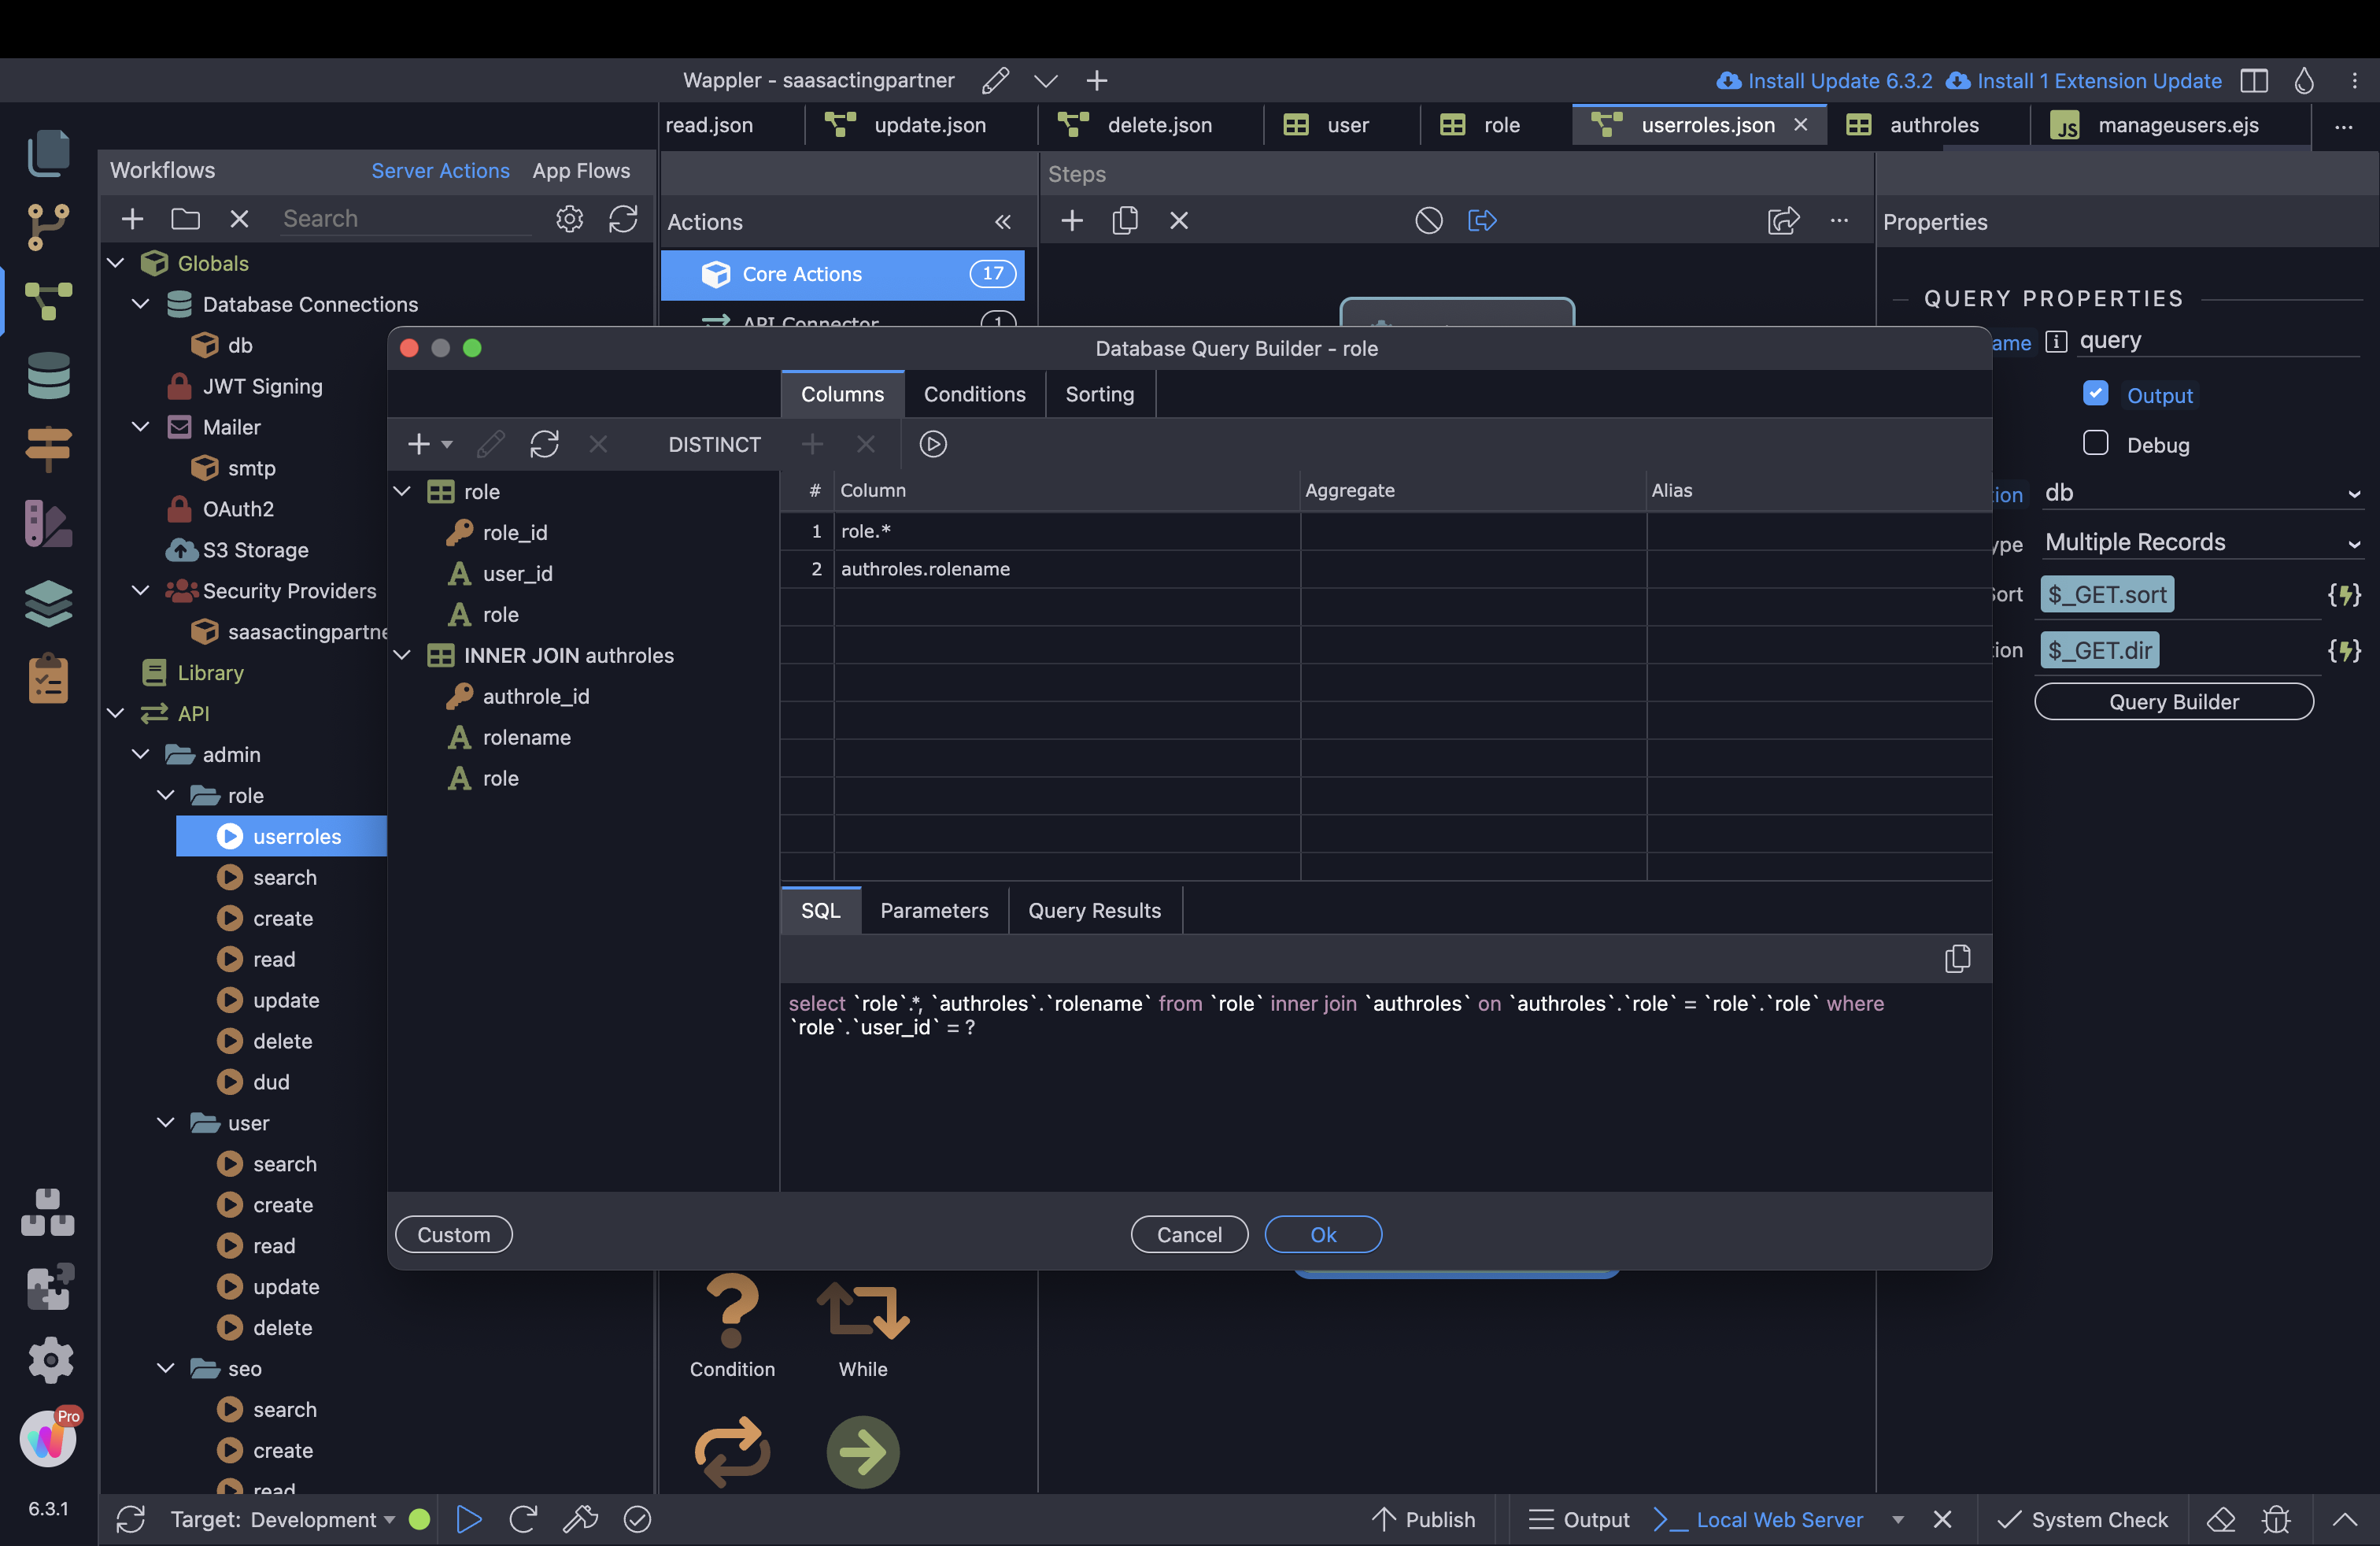Click the Workflows settings gear icon

click(569, 218)
